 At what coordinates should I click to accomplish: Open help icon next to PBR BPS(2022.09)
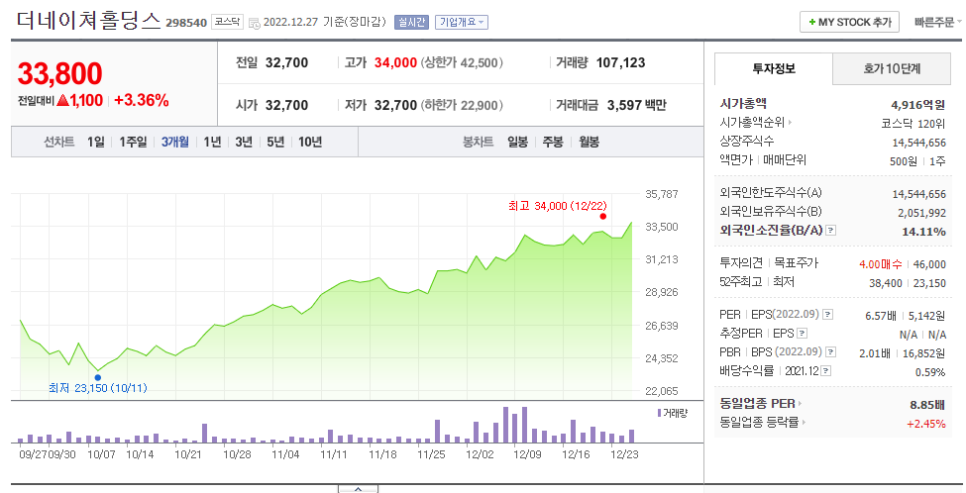tap(830, 352)
